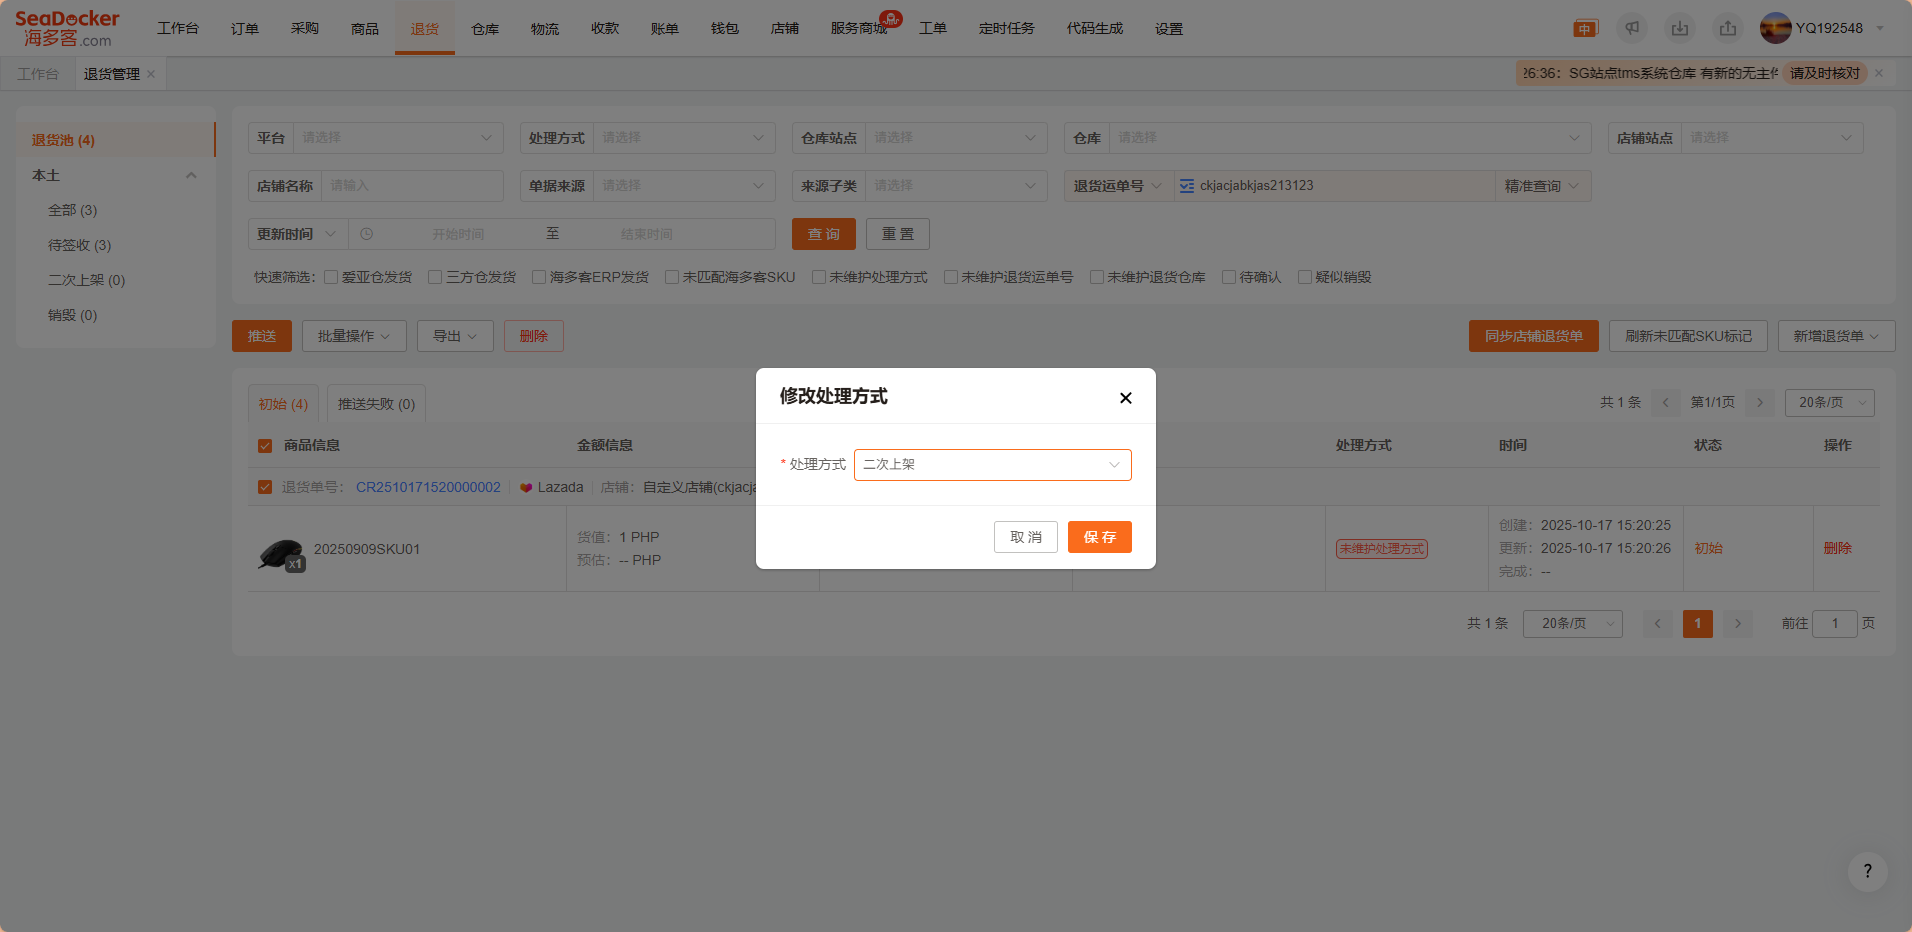This screenshot has height=932, width=1912.
Task: Open the announcements megaphone icon
Action: (x=1632, y=29)
